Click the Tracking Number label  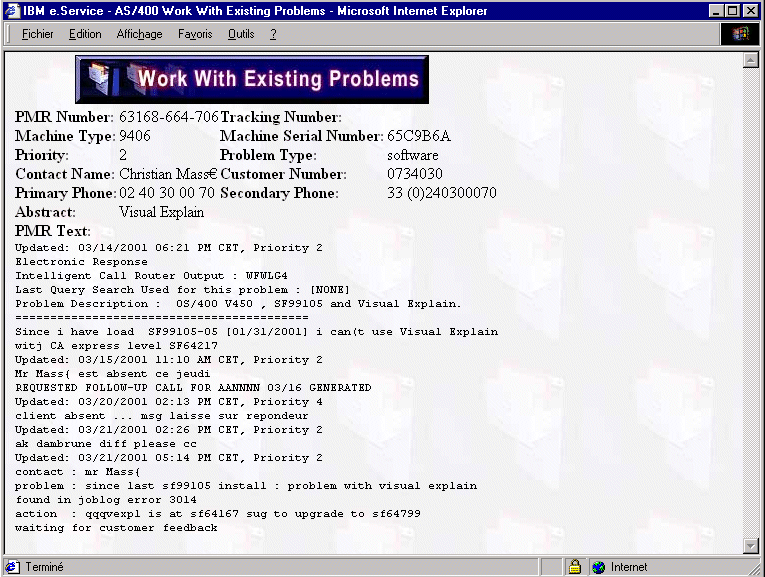click(281, 117)
